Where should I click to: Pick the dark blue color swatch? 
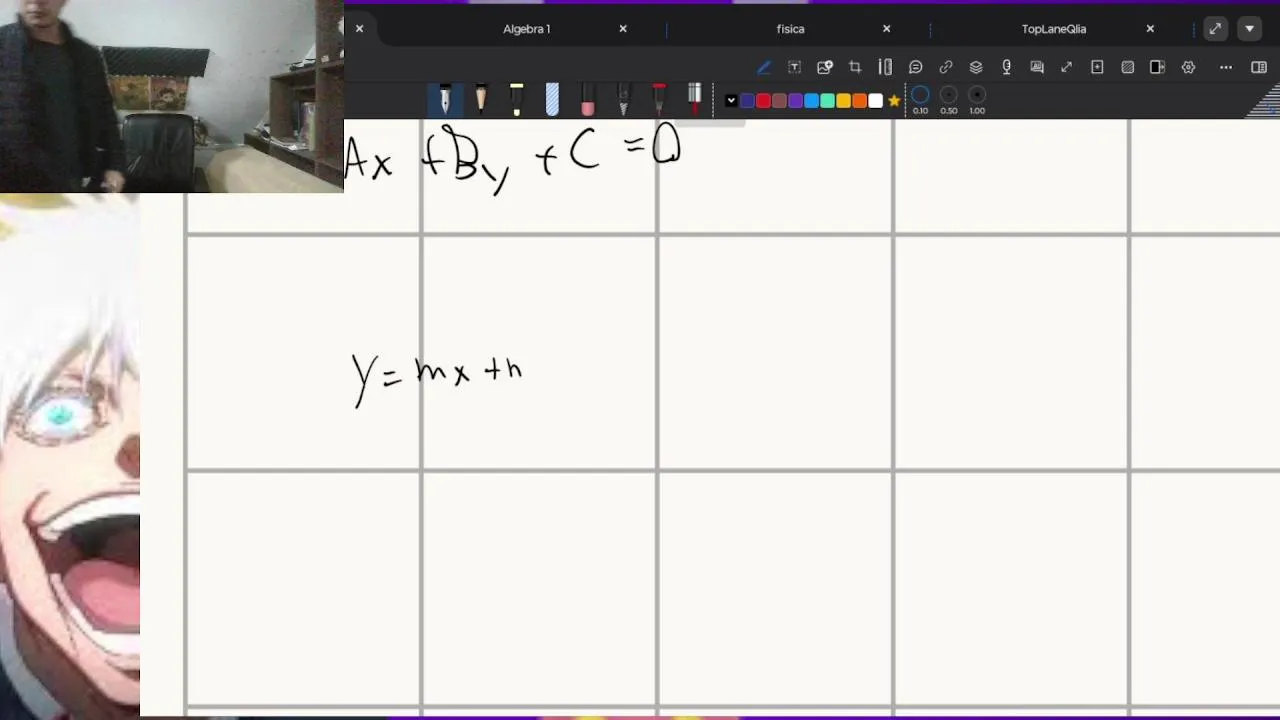pyautogui.click(x=747, y=101)
